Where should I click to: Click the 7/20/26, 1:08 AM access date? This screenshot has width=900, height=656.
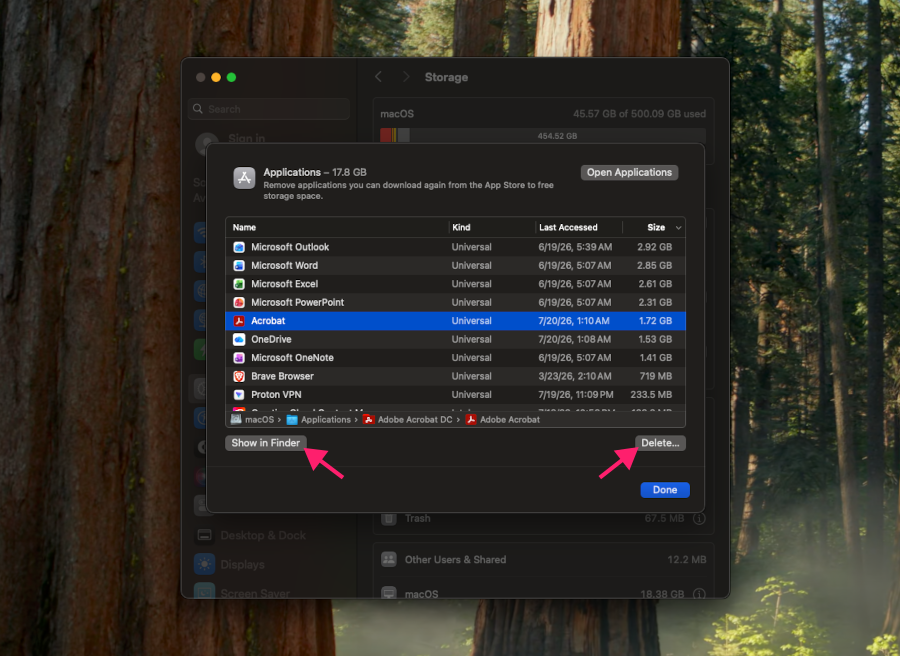click(575, 339)
